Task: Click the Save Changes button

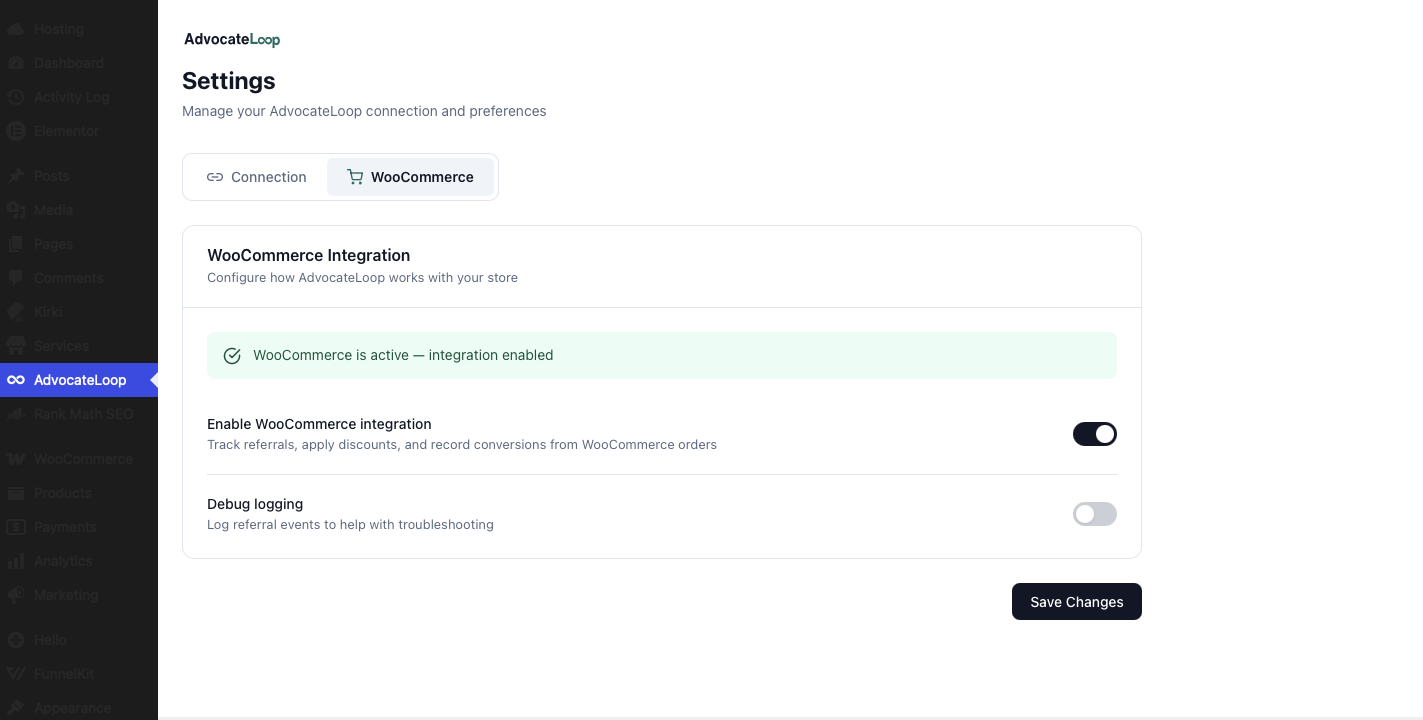Action: (1077, 602)
